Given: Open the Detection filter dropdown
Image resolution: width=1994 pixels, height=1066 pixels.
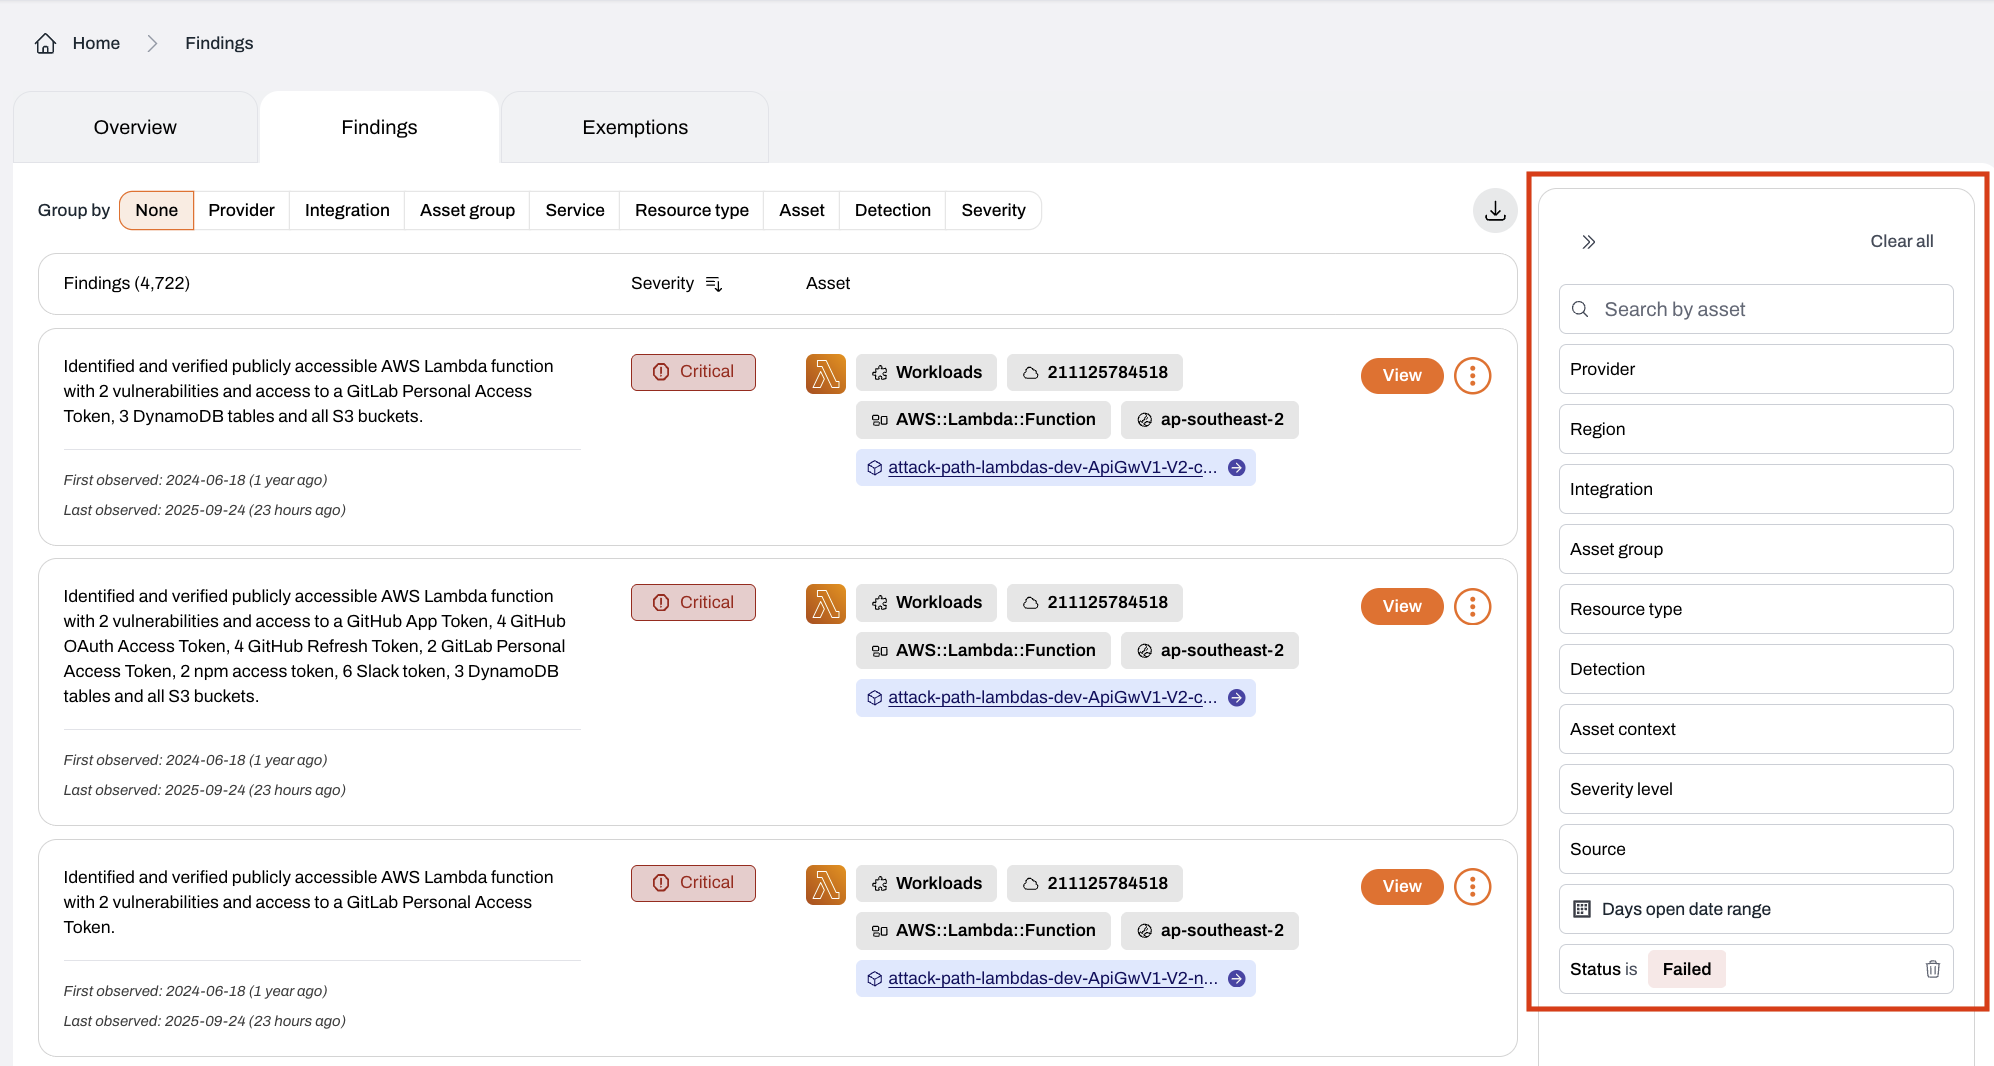Looking at the screenshot, I should (1756, 669).
